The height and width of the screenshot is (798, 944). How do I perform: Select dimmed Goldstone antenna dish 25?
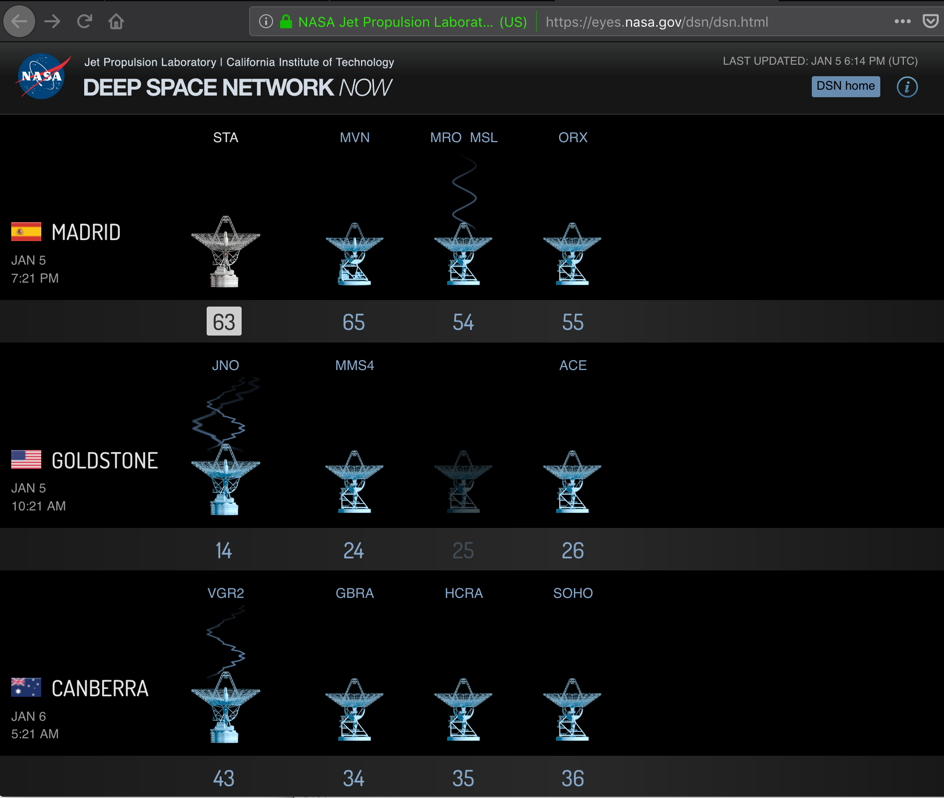(x=463, y=481)
